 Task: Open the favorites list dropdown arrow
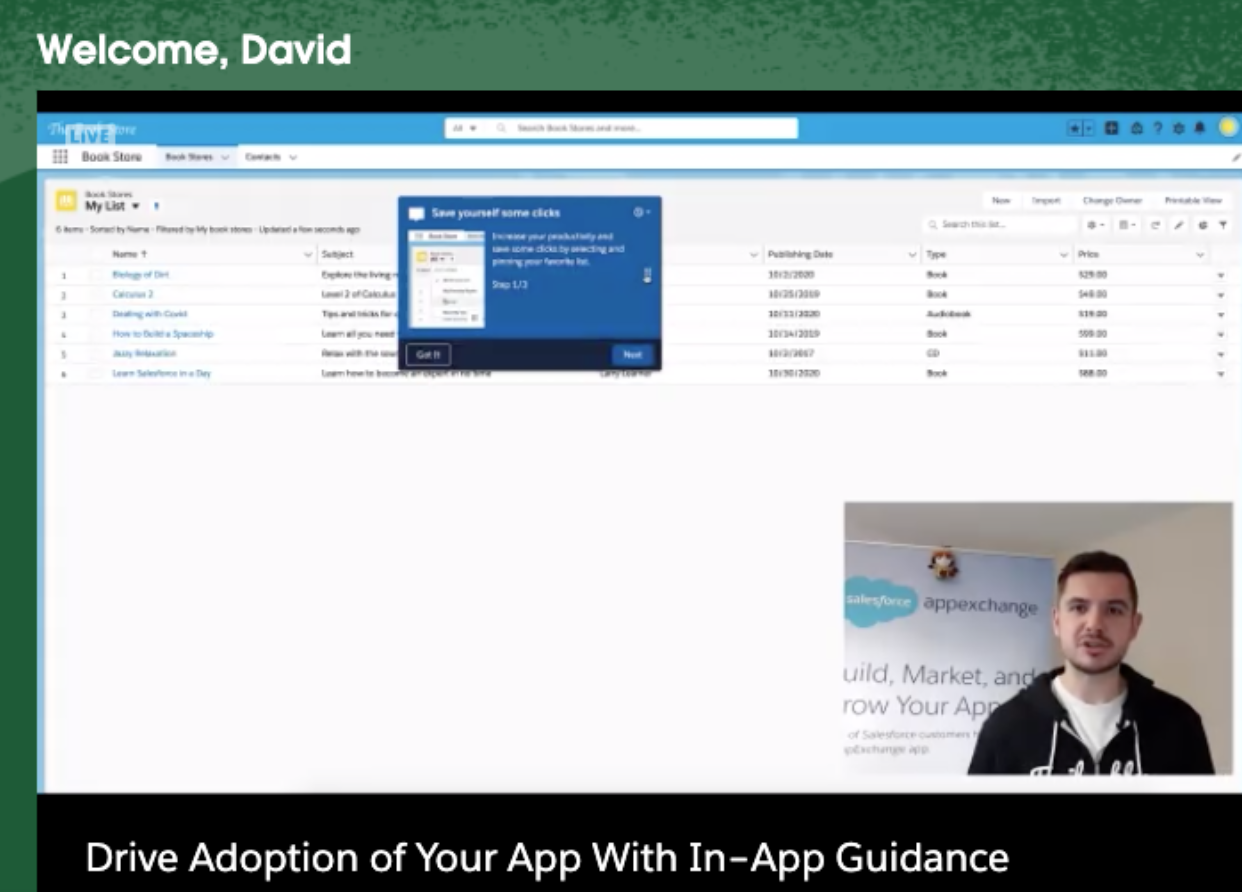(x=1089, y=128)
